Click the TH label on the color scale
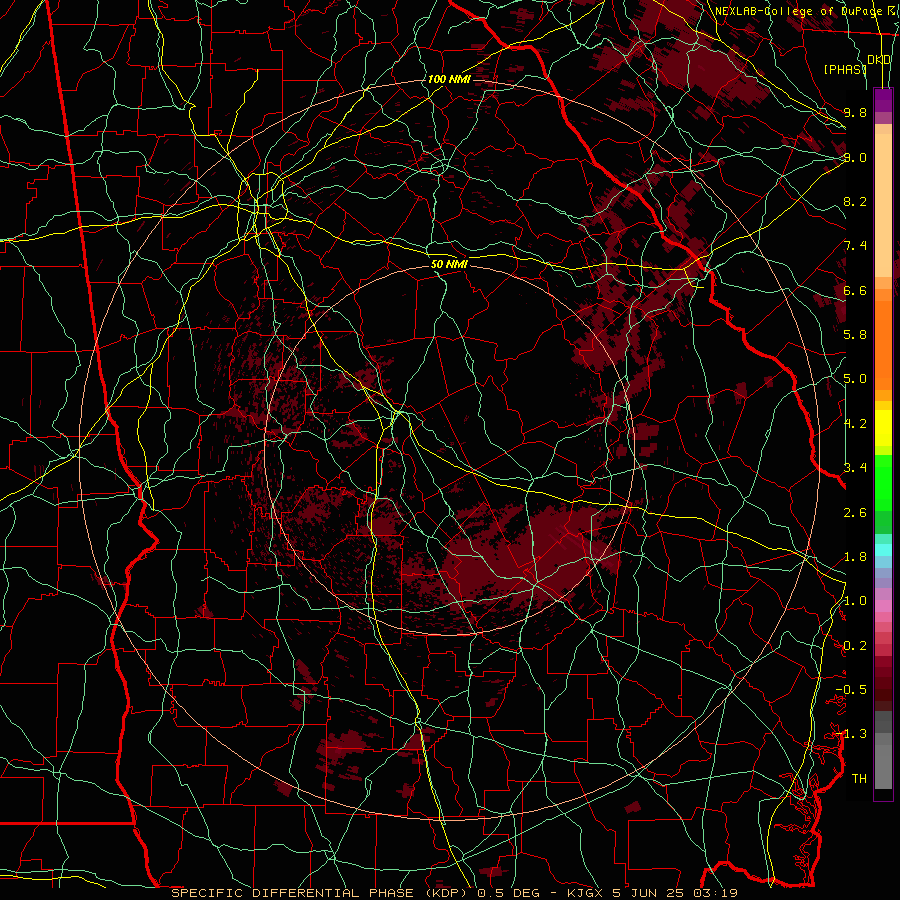This screenshot has width=900, height=900. coord(859,779)
